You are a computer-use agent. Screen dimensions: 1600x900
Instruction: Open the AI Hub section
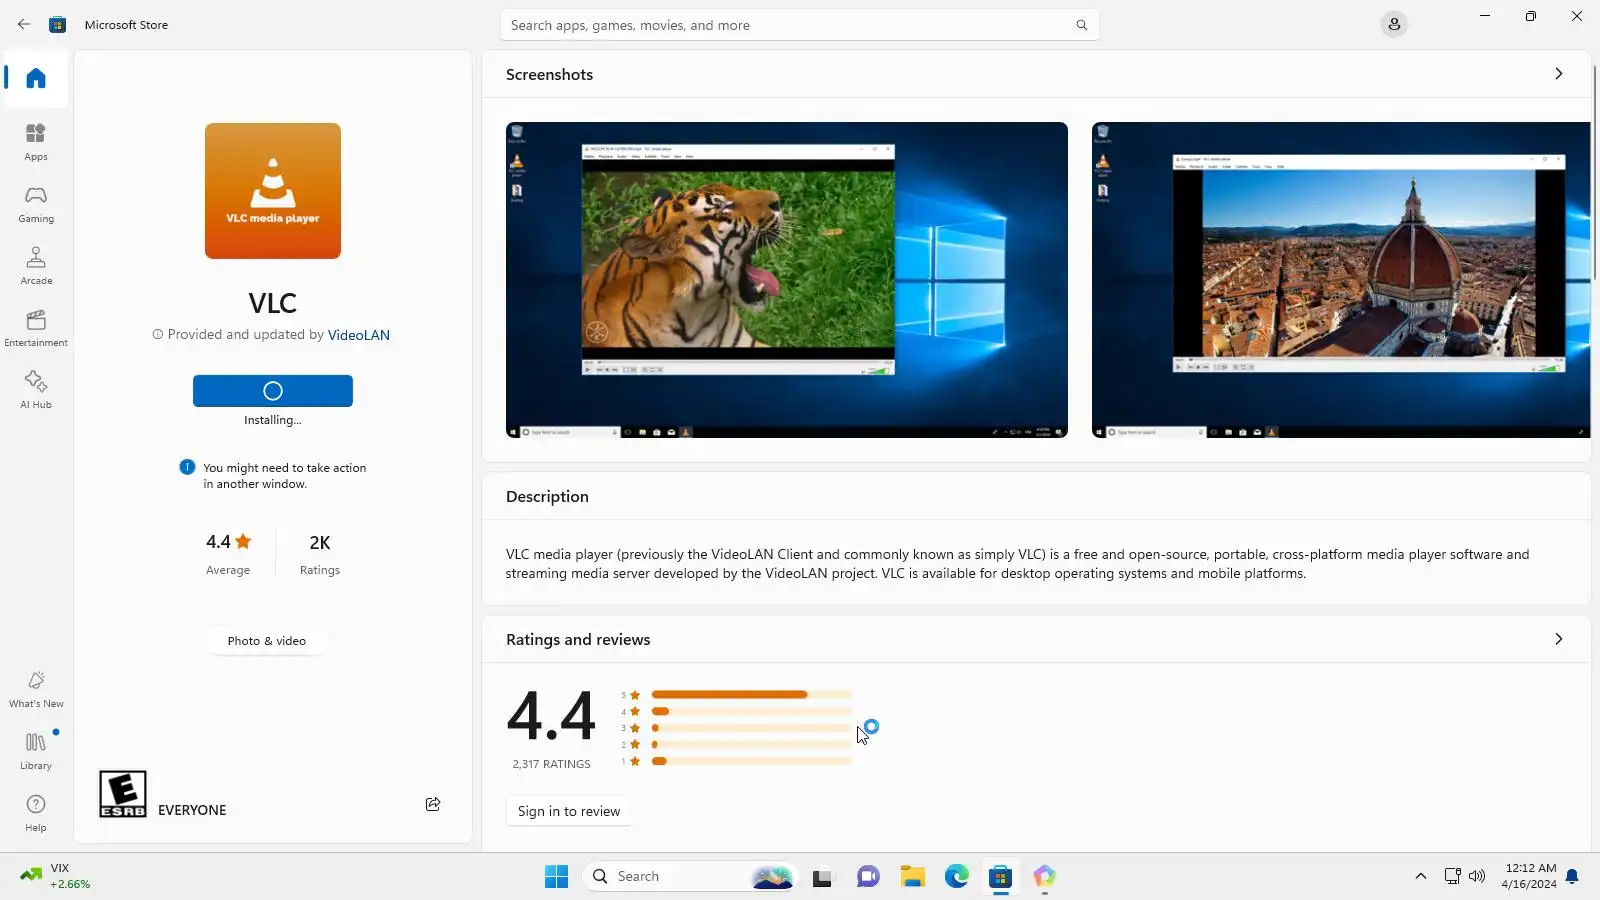click(36, 389)
